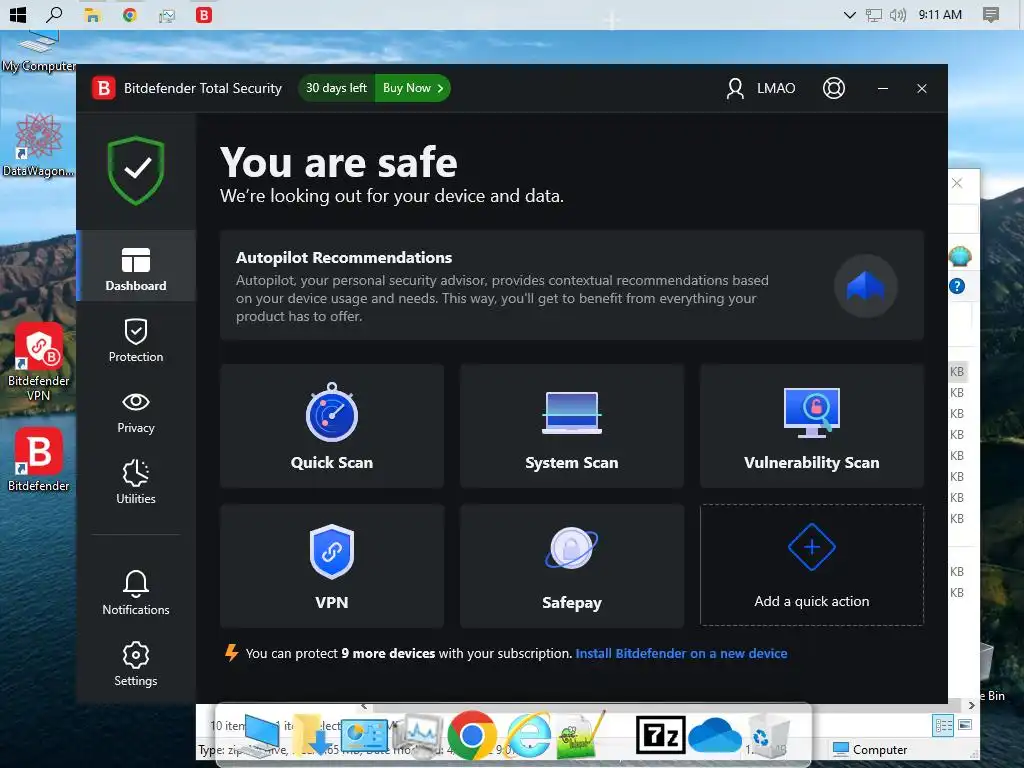The height and width of the screenshot is (768, 1024).
Task: Click the taskbar search magnifier
Action: (54, 14)
